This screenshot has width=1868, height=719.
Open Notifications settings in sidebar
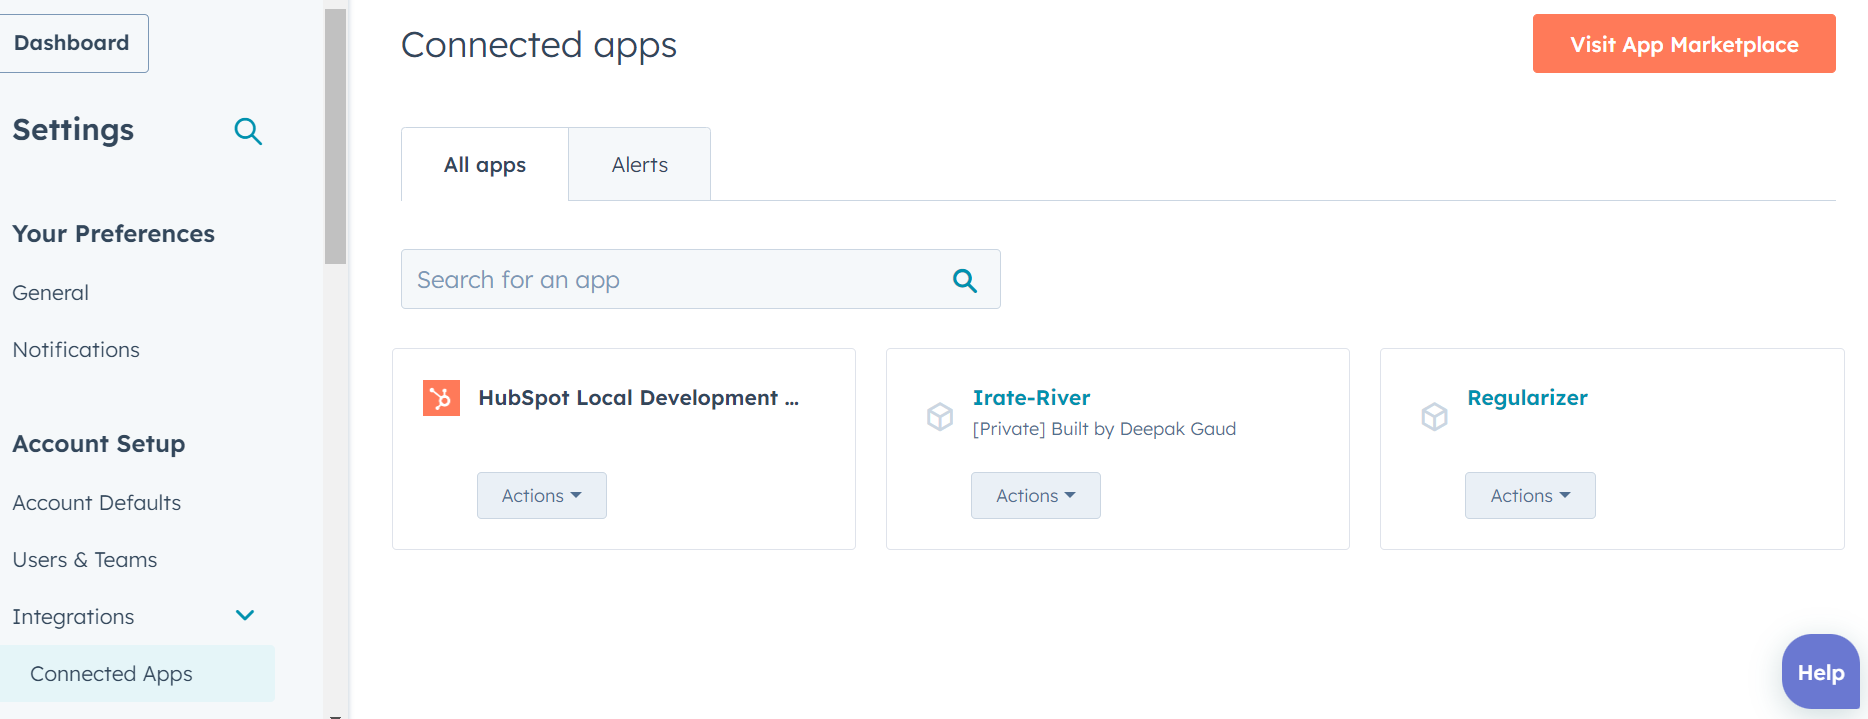coord(76,350)
